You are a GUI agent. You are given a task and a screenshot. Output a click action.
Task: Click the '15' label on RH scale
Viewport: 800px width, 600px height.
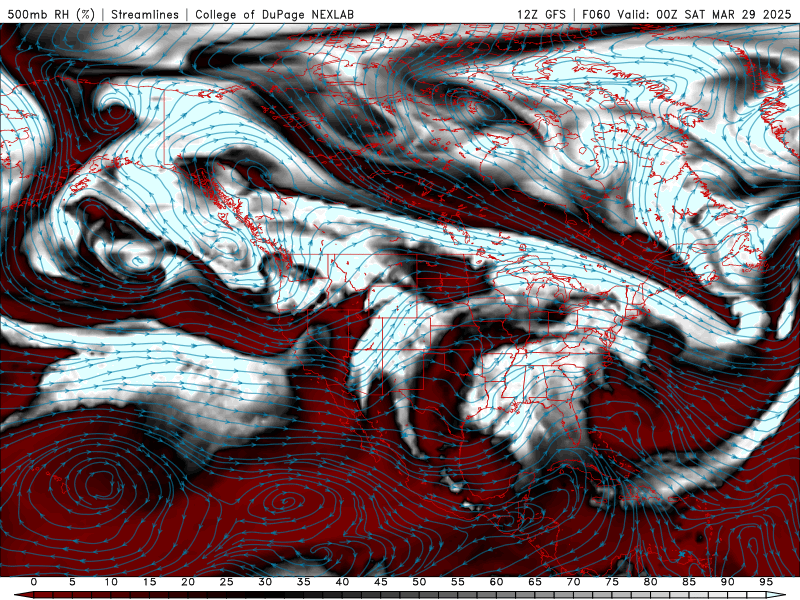149,582
